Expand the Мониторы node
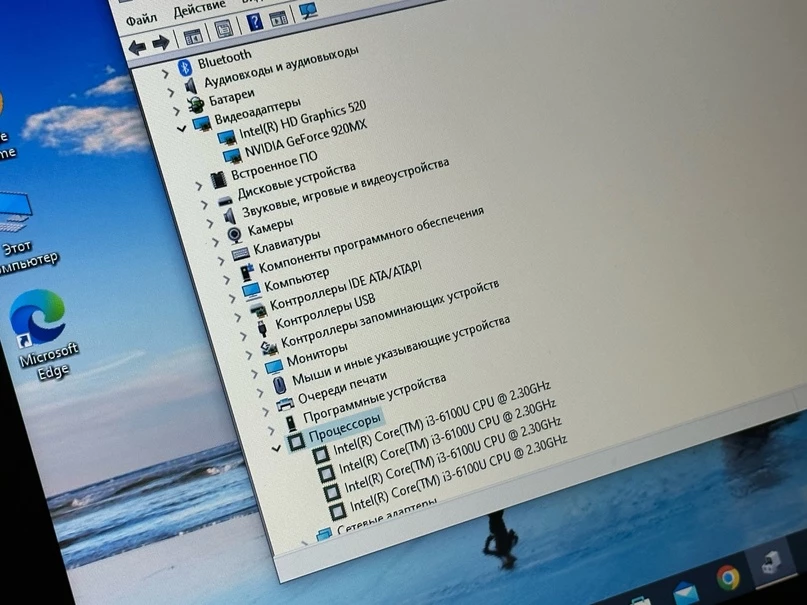 click(255, 374)
